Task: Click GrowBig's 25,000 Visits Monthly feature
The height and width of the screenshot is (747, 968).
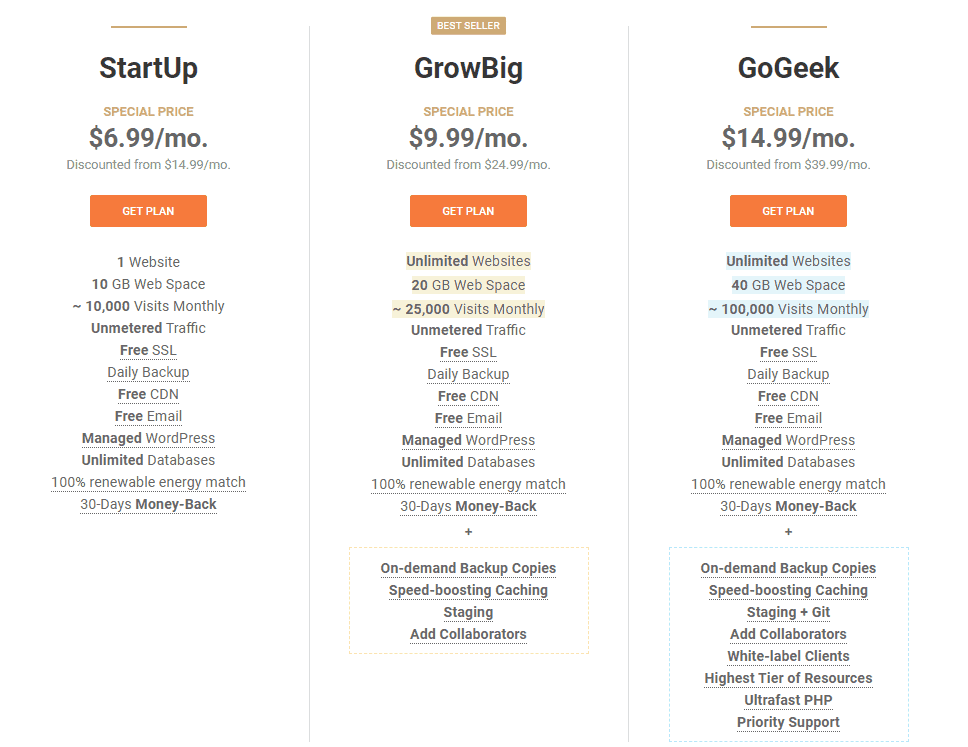Action: (x=468, y=309)
